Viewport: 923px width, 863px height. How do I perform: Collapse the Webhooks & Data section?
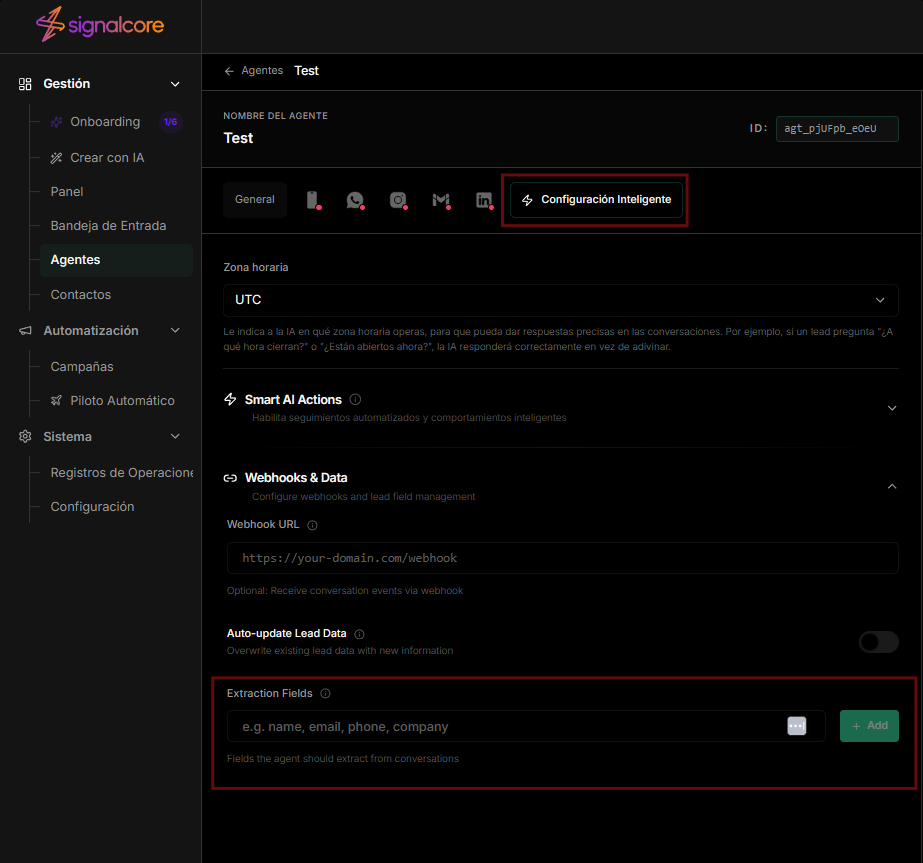(x=892, y=486)
